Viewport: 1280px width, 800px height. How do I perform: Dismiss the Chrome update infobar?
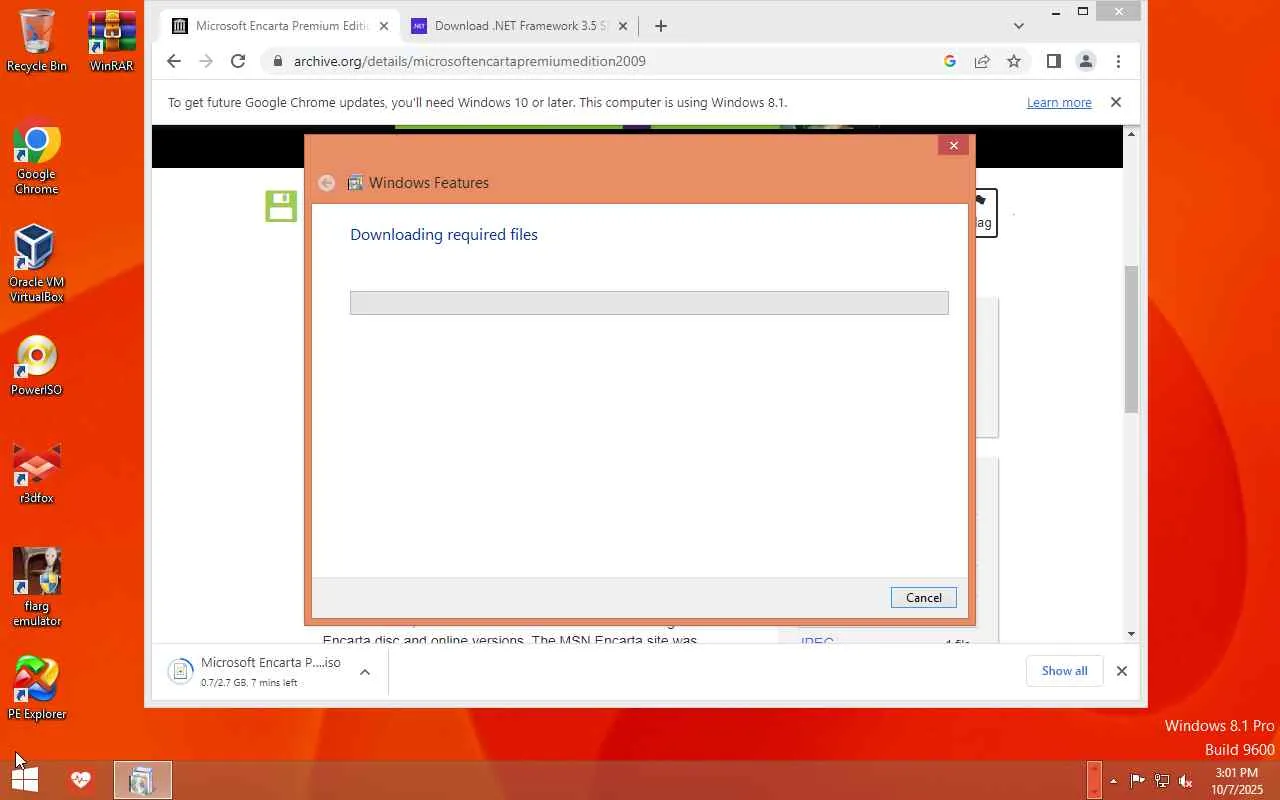[x=1116, y=102]
